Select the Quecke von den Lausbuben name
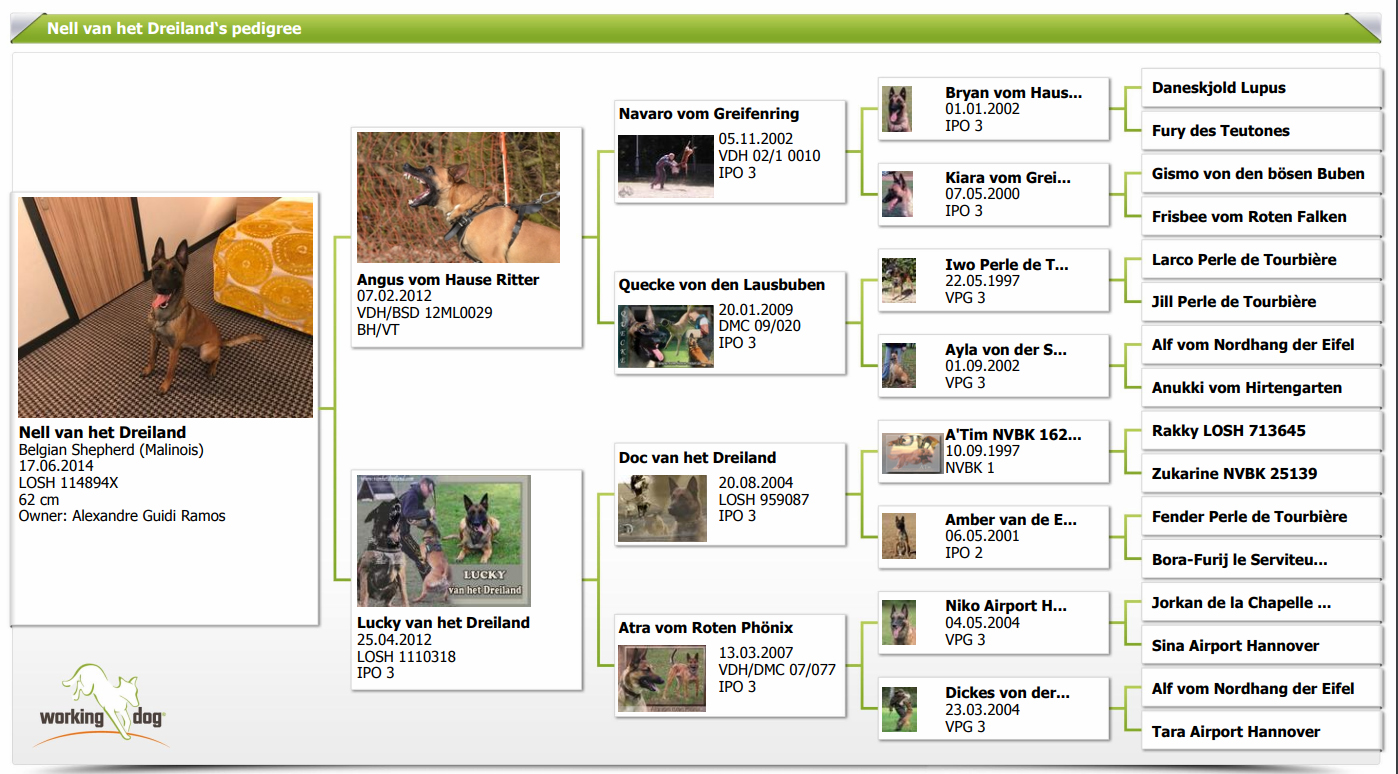This screenshot has width=1398, height=774. pyautogui.click(x=722, y=285)
